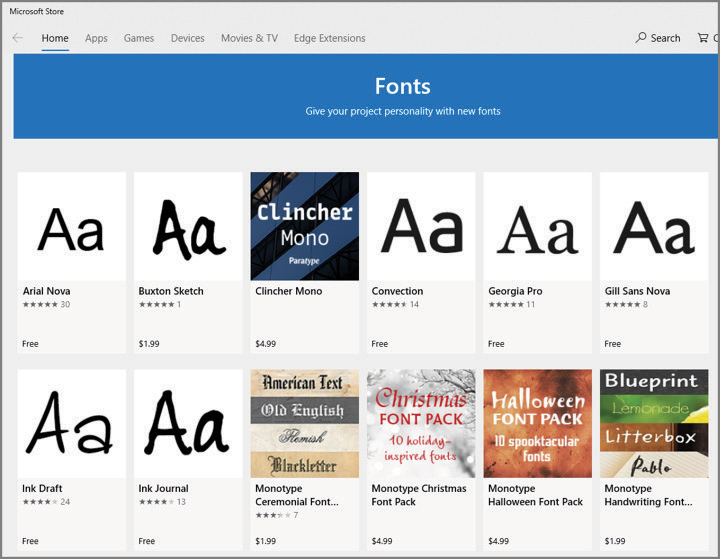Navigate to the Edge Extensions tab

click(329, 38)
